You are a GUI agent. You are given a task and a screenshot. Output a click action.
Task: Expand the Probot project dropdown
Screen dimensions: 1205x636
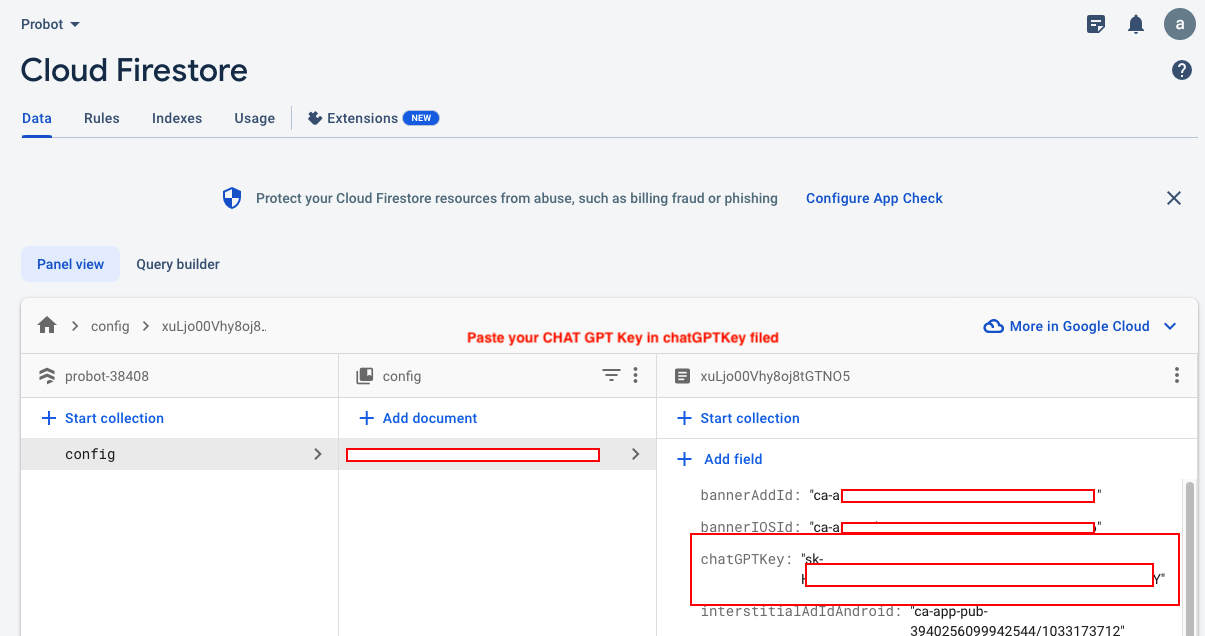tap(51, 24)
